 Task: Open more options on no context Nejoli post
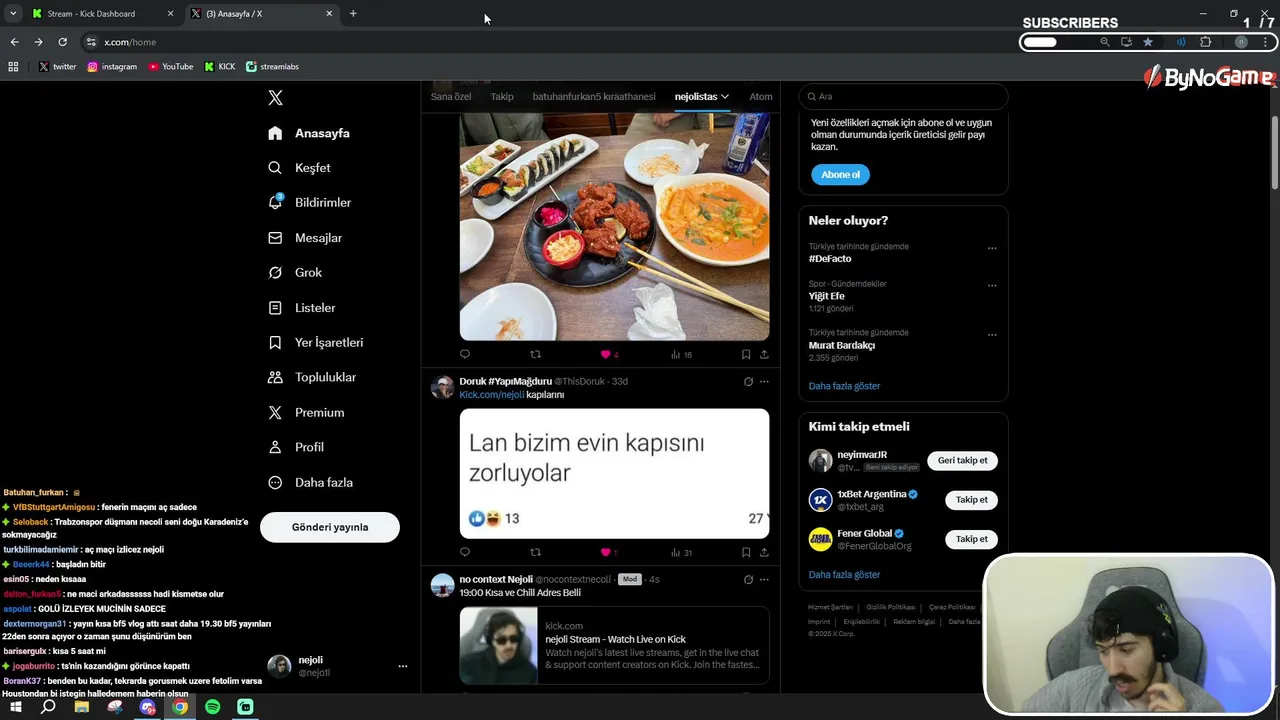click(x=764, y=579)
